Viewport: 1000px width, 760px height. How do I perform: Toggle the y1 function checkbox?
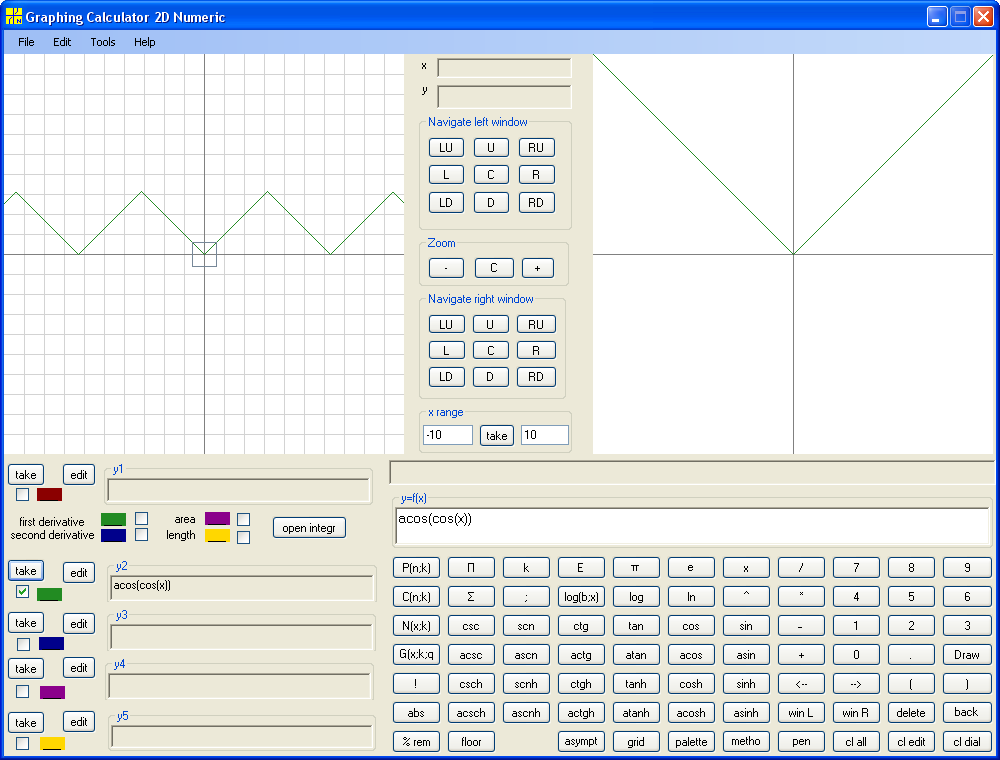click(22, 494)
